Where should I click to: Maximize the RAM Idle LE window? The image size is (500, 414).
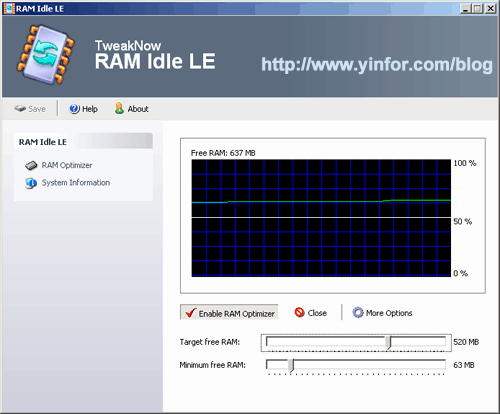(477, 8)
